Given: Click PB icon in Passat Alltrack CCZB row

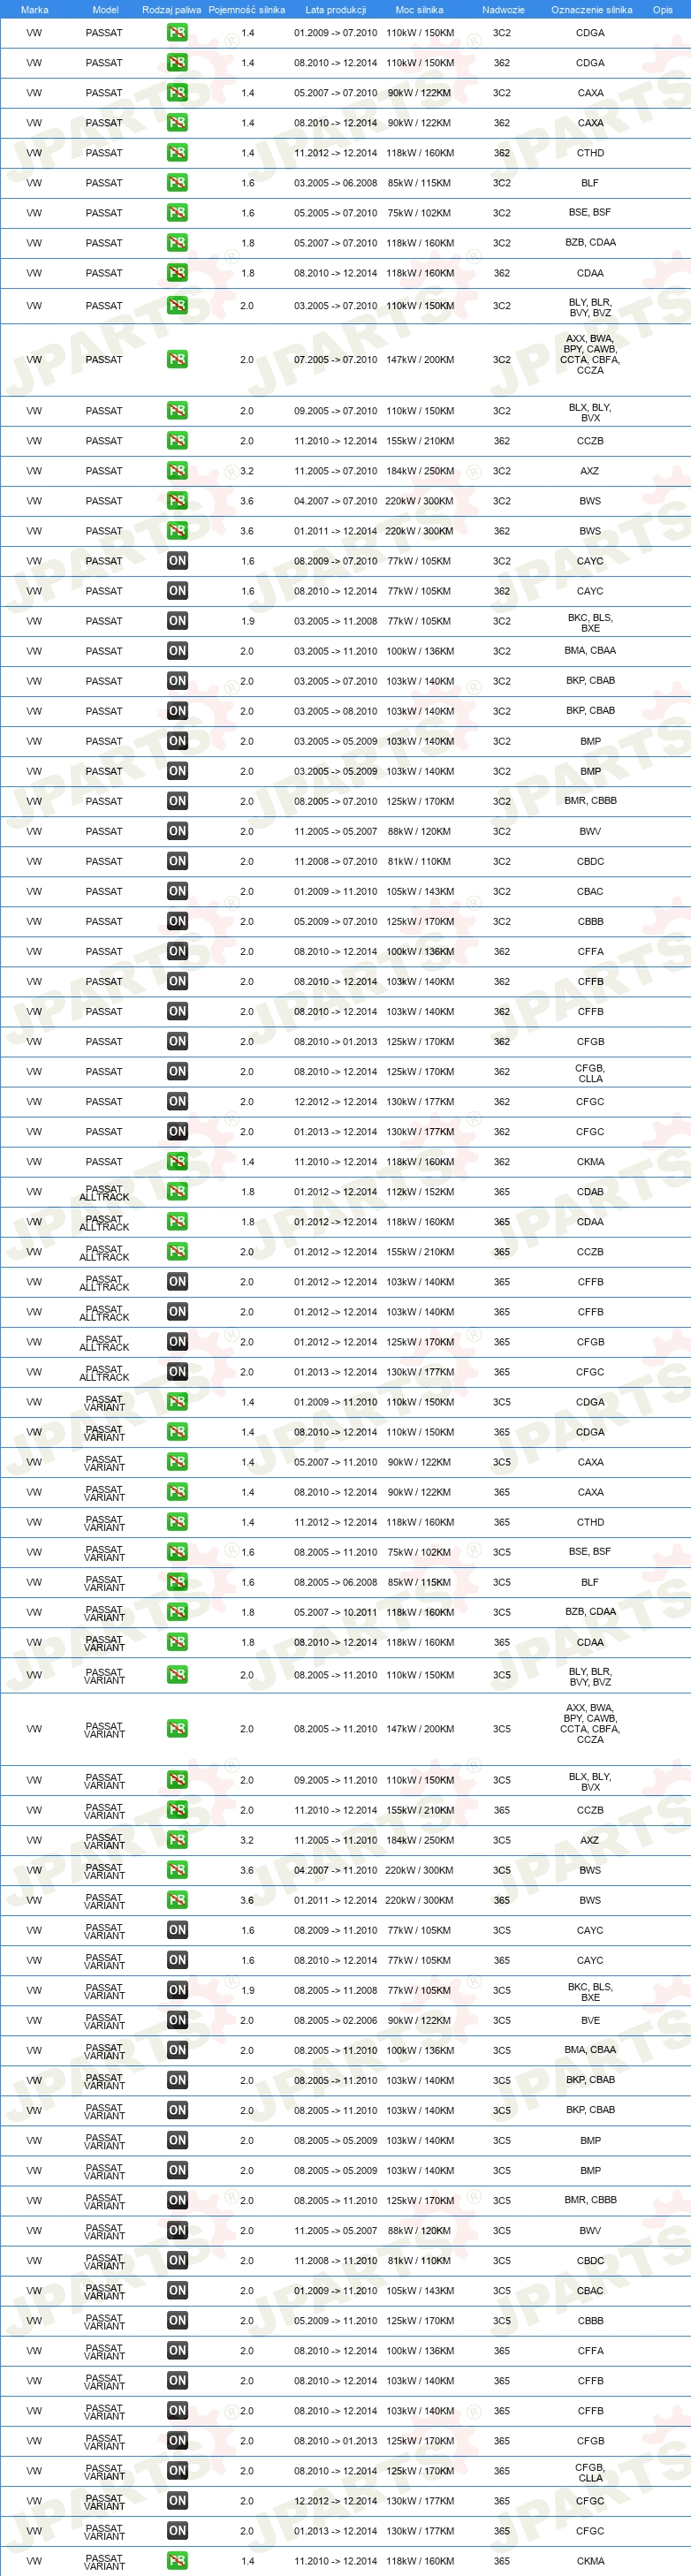Looking at the screenshot, I should (177, 1252).
